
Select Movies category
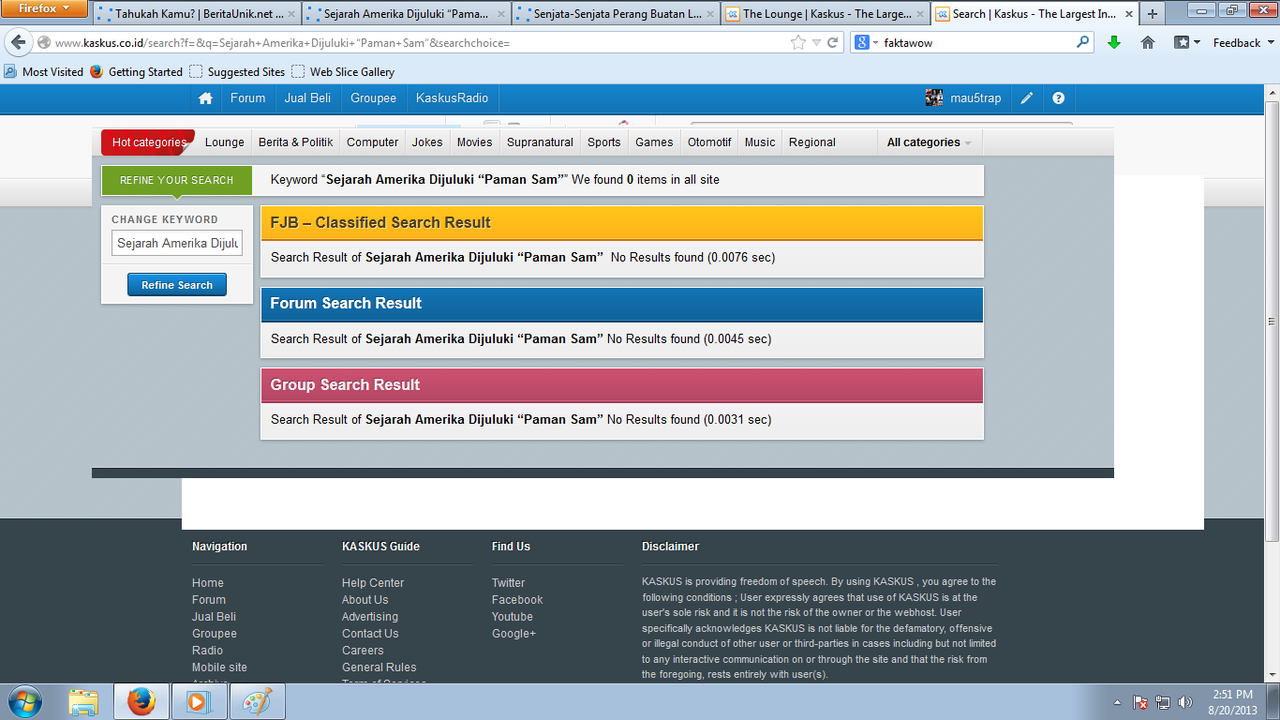click(x=475, y=142)
